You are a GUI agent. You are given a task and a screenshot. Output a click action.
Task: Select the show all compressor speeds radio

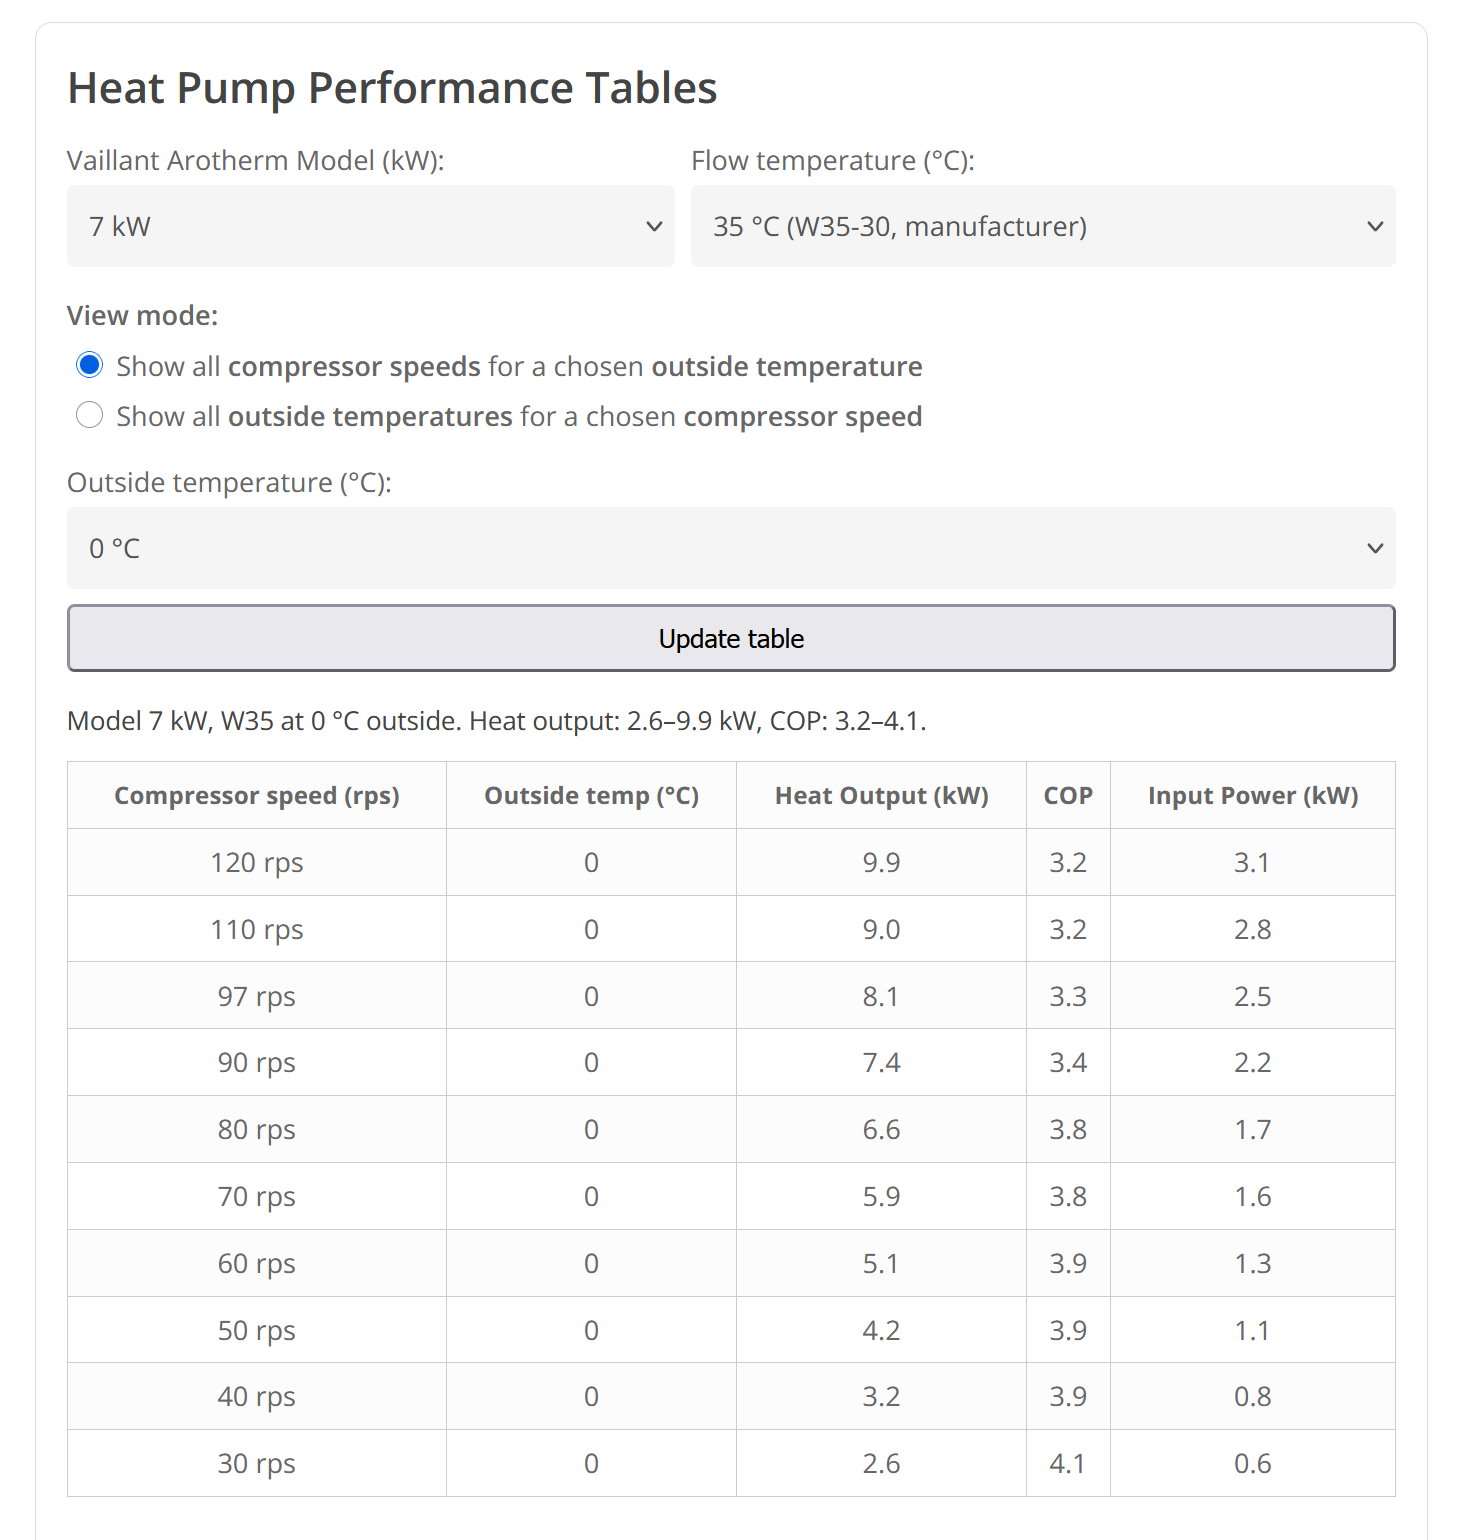(x=90, y=365)
